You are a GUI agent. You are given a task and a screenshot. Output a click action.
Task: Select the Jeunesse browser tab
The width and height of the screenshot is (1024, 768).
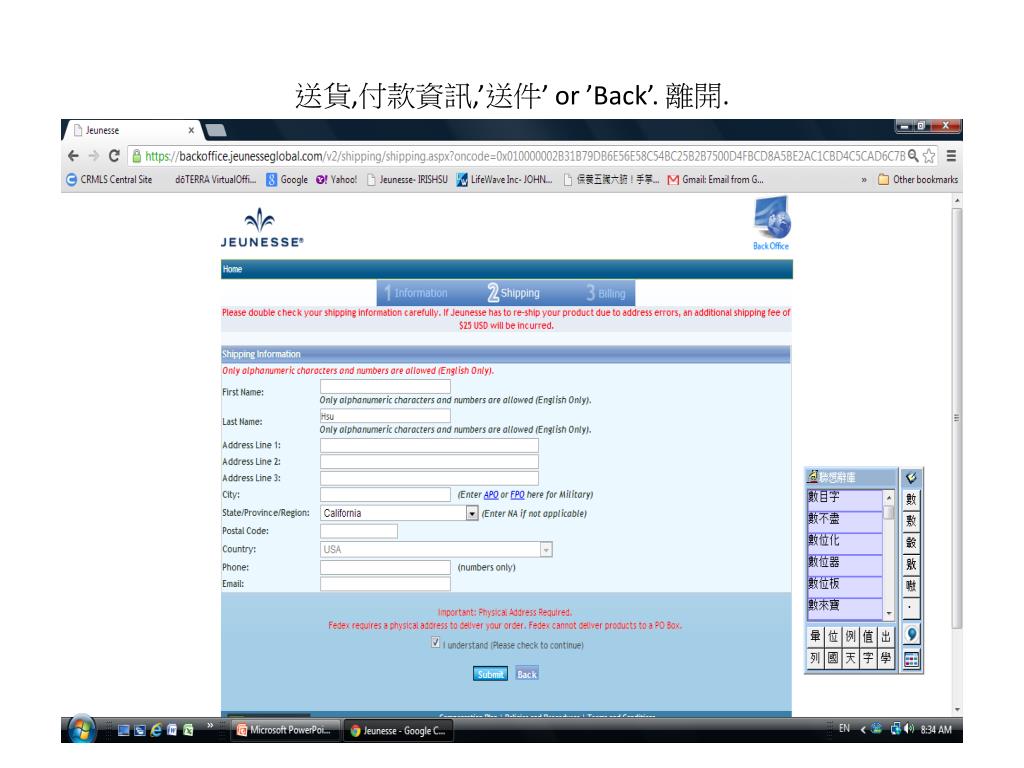(134, 130)
